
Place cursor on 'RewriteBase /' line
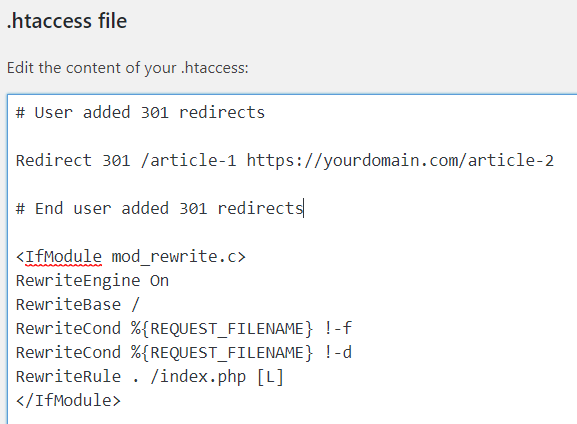[78, 305]
